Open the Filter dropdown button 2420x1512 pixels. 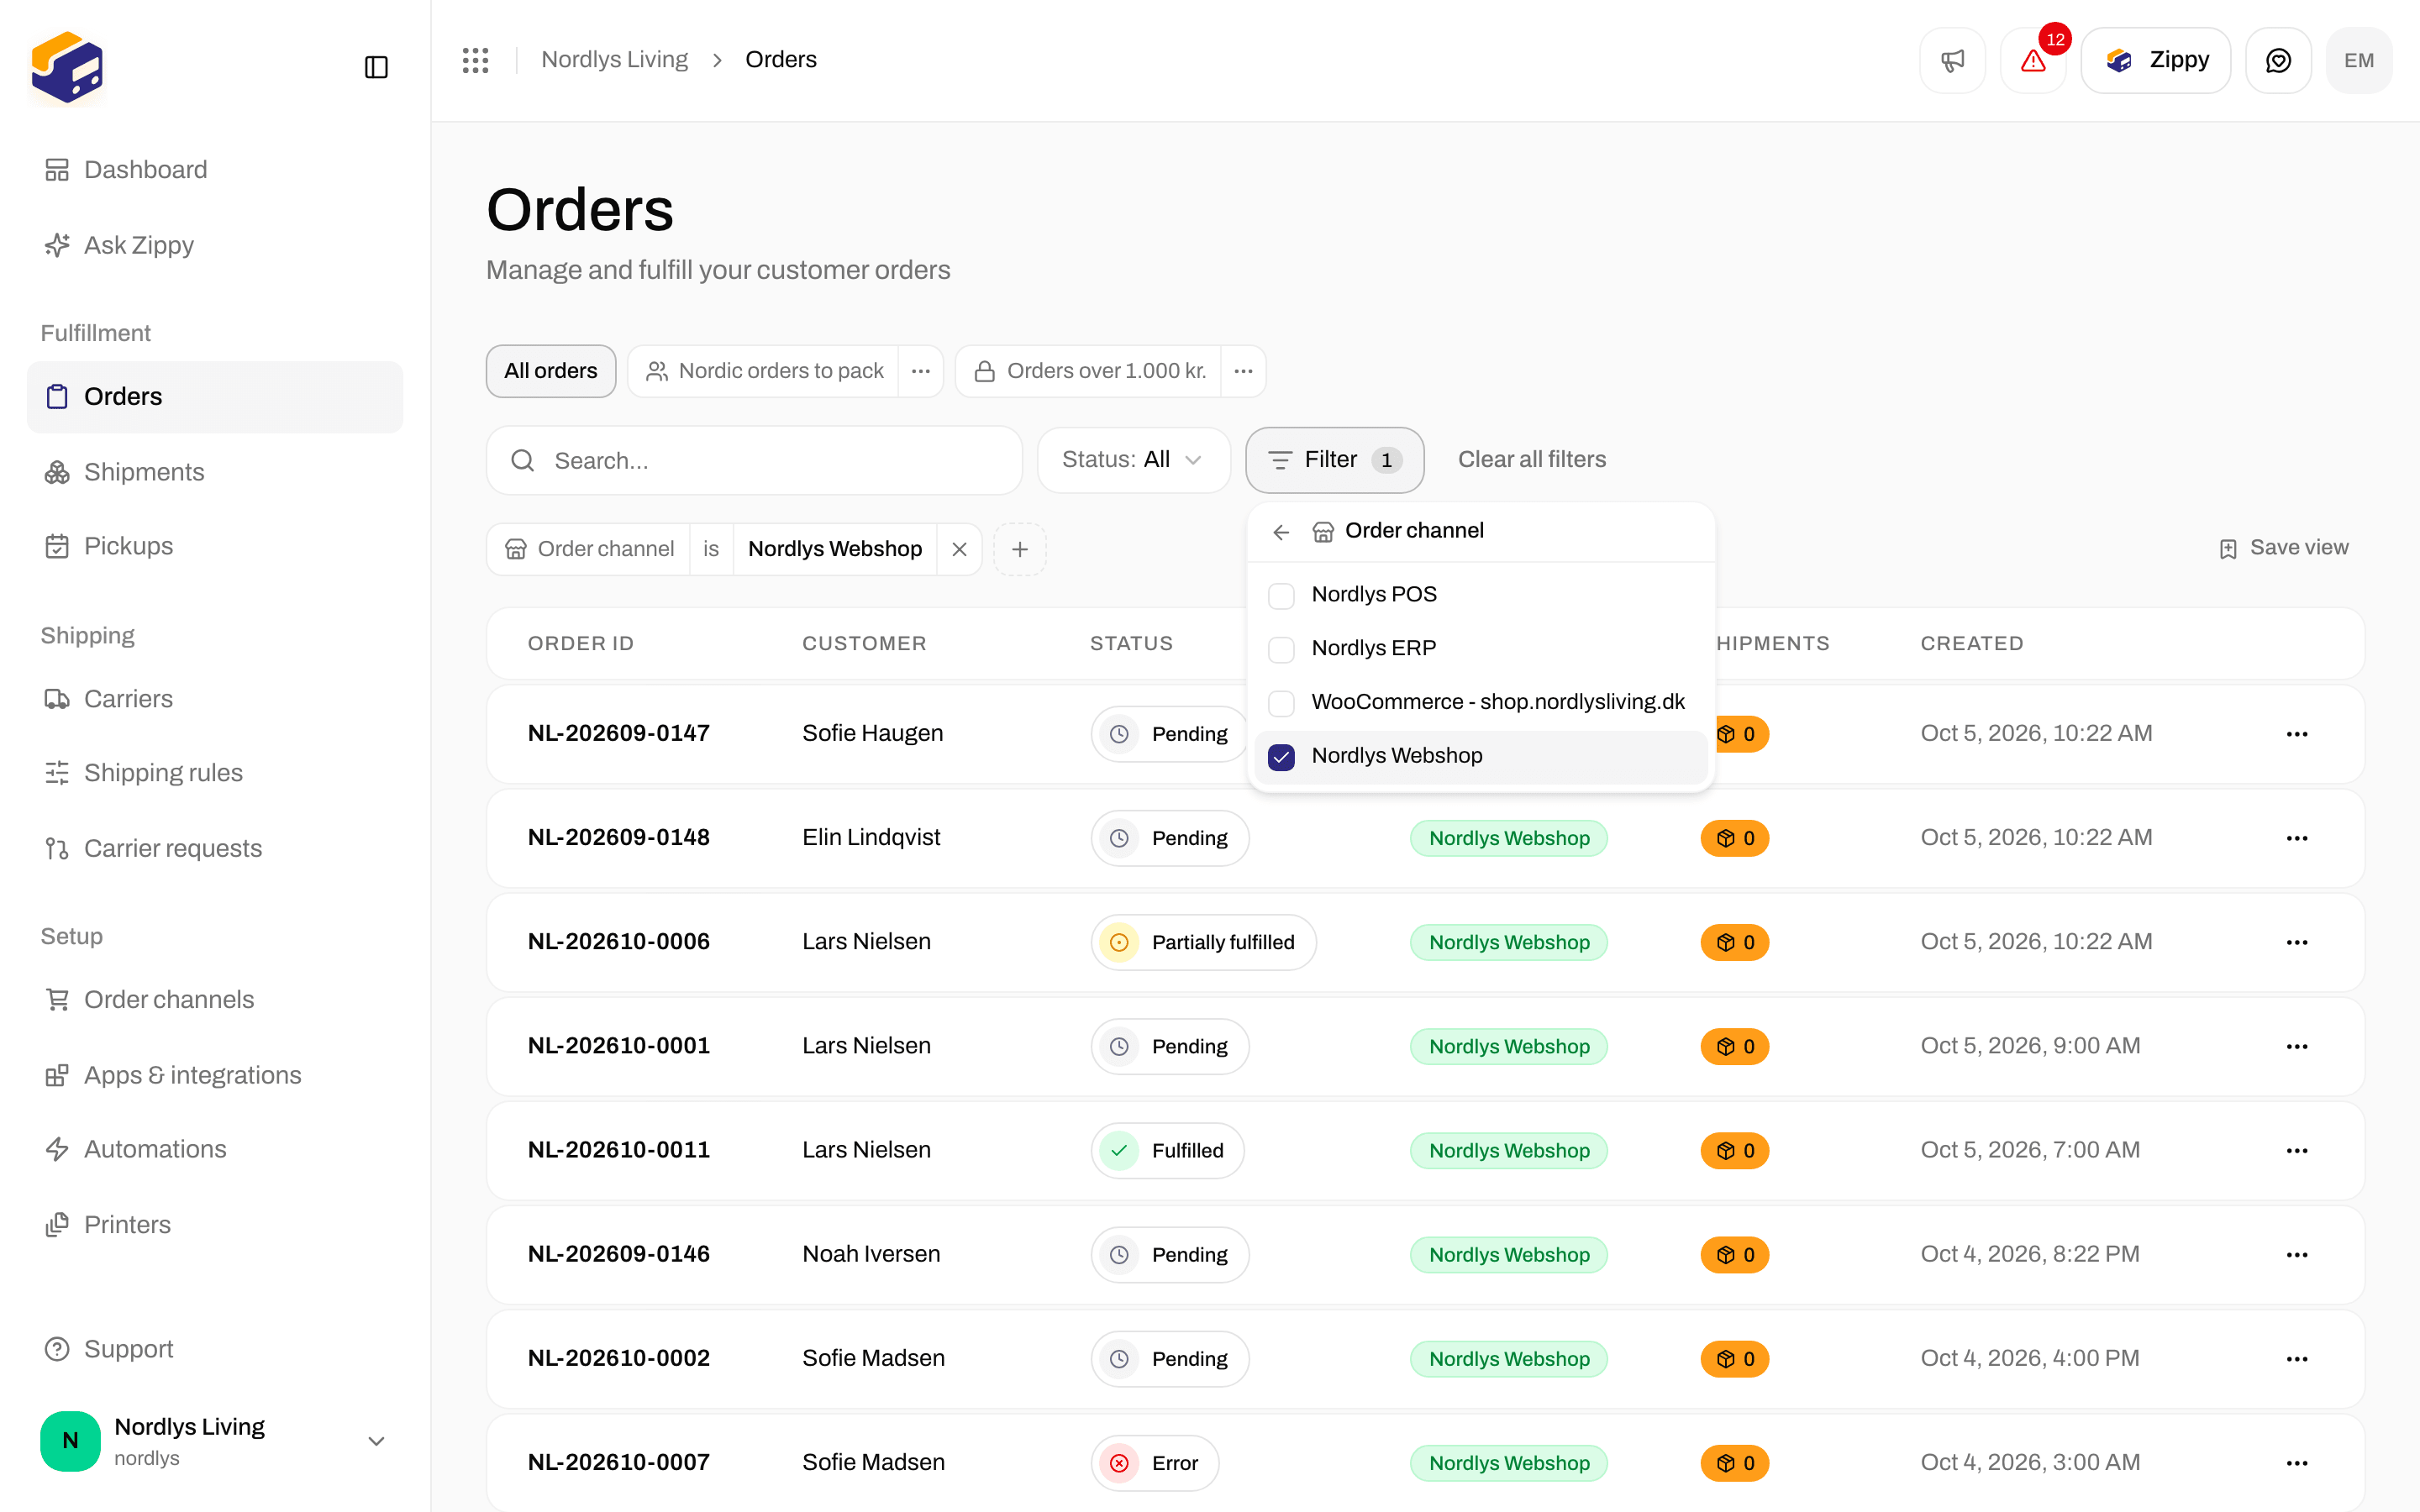coord(1334,460)
